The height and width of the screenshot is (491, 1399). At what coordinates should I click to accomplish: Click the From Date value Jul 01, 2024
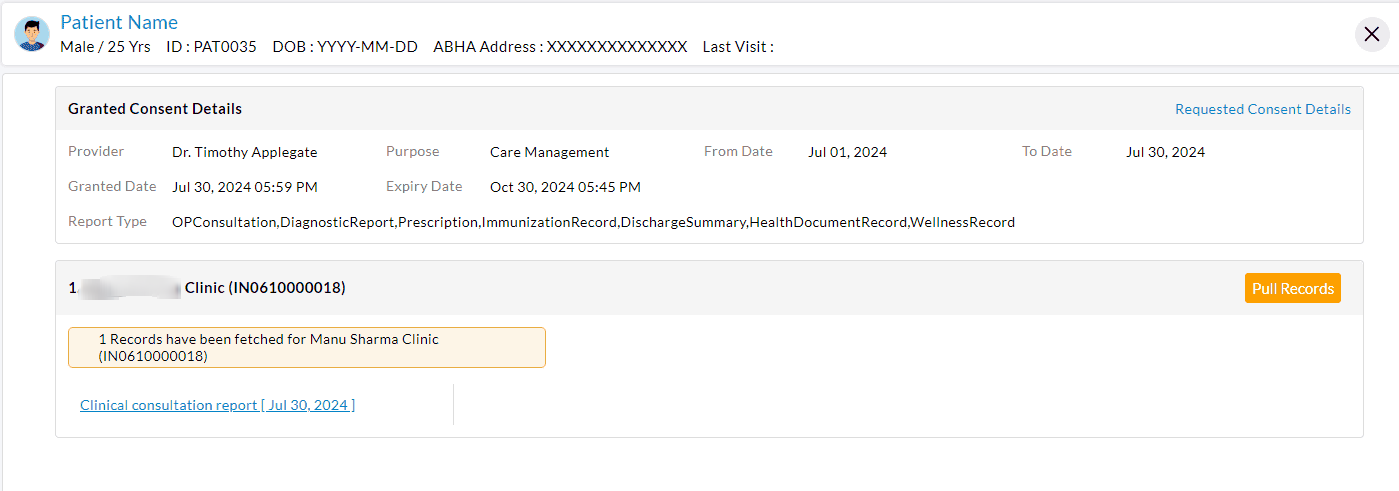click(847, 152)
